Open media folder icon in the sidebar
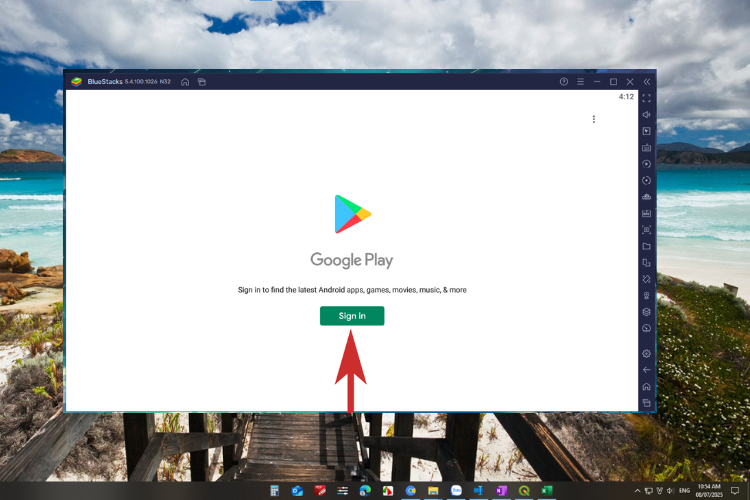Viewport: 750px width, 500px height. [x=647, y=246]
